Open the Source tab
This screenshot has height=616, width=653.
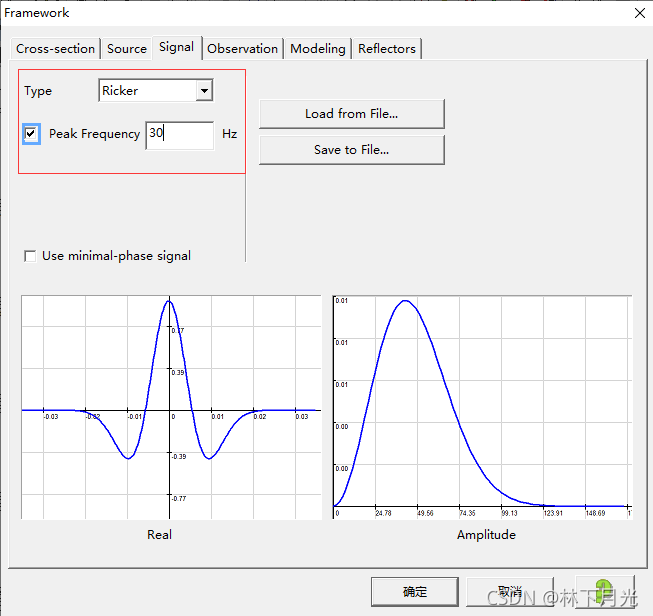point(127,49)
